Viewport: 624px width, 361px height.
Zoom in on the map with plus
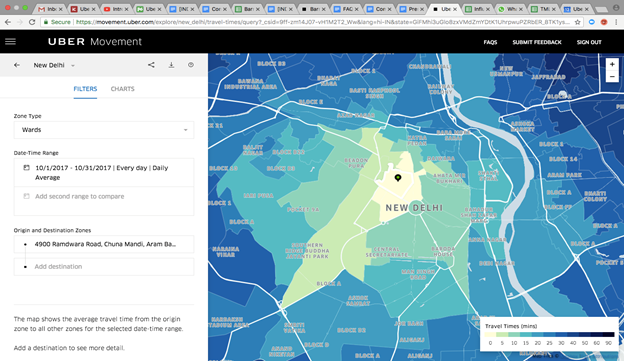coord(612,64)
